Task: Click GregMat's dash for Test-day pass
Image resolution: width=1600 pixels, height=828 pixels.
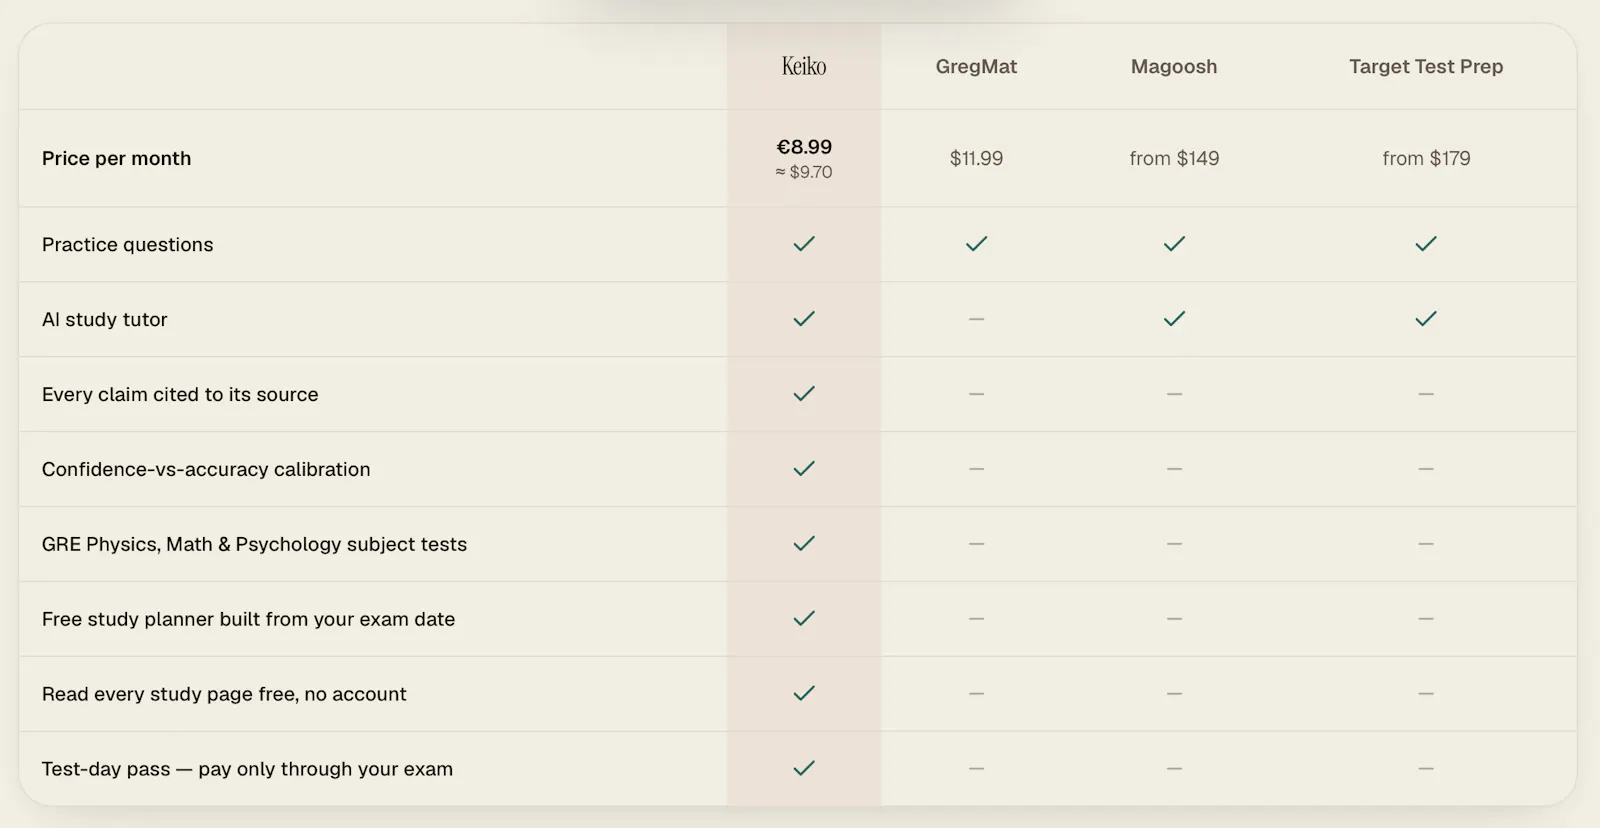Action: point(976,769)
